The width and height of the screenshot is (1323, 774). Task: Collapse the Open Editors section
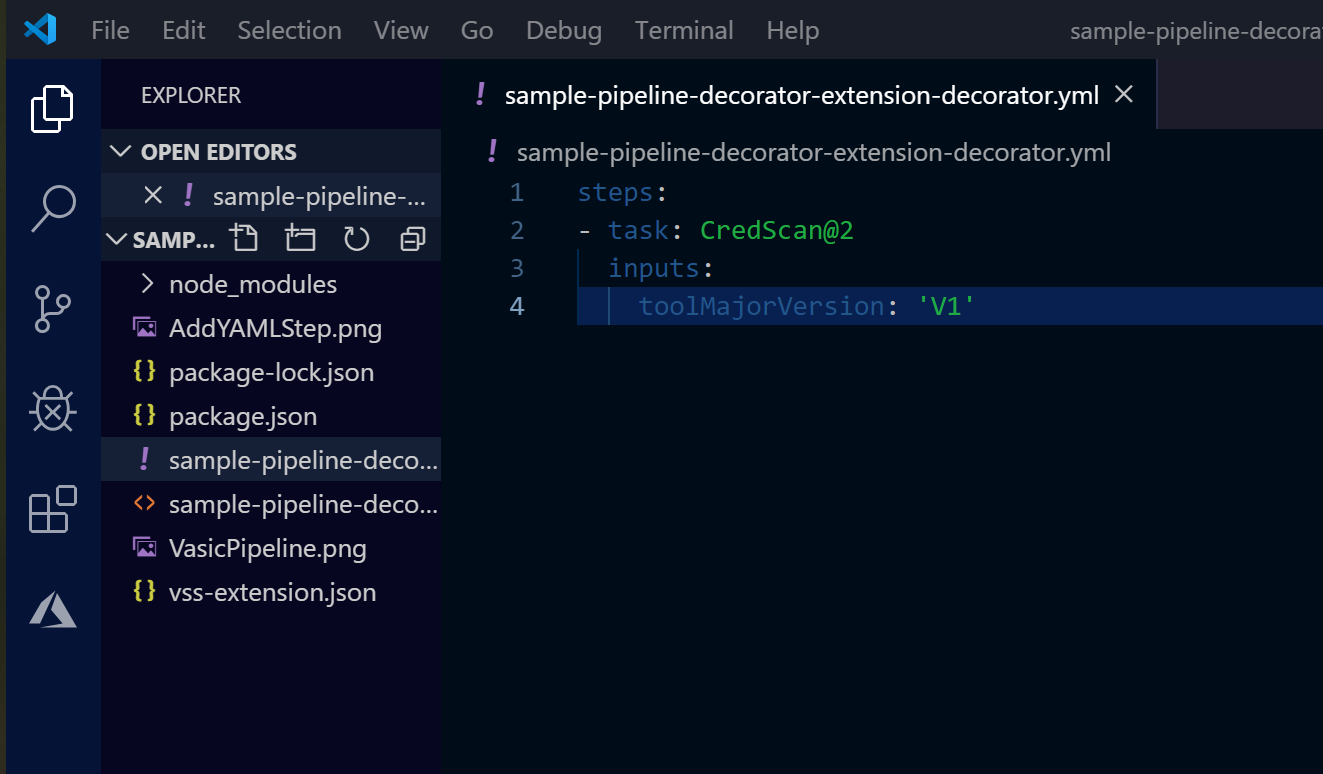point(122,152)
